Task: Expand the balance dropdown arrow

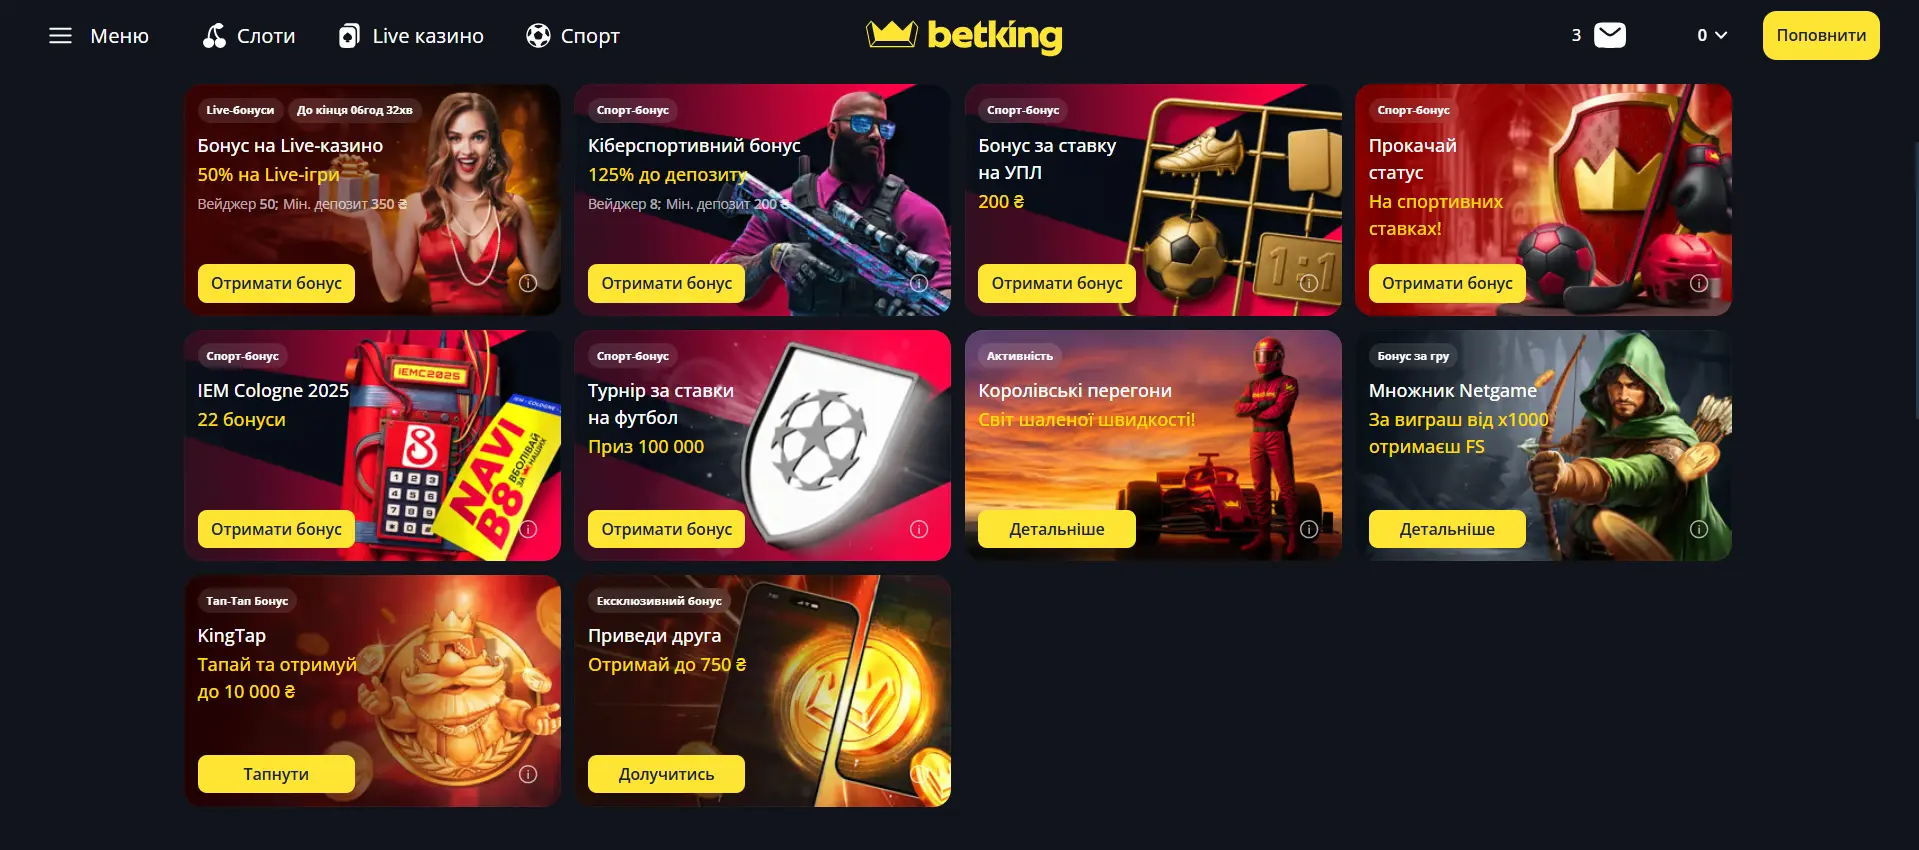Action: (1720, 35)
